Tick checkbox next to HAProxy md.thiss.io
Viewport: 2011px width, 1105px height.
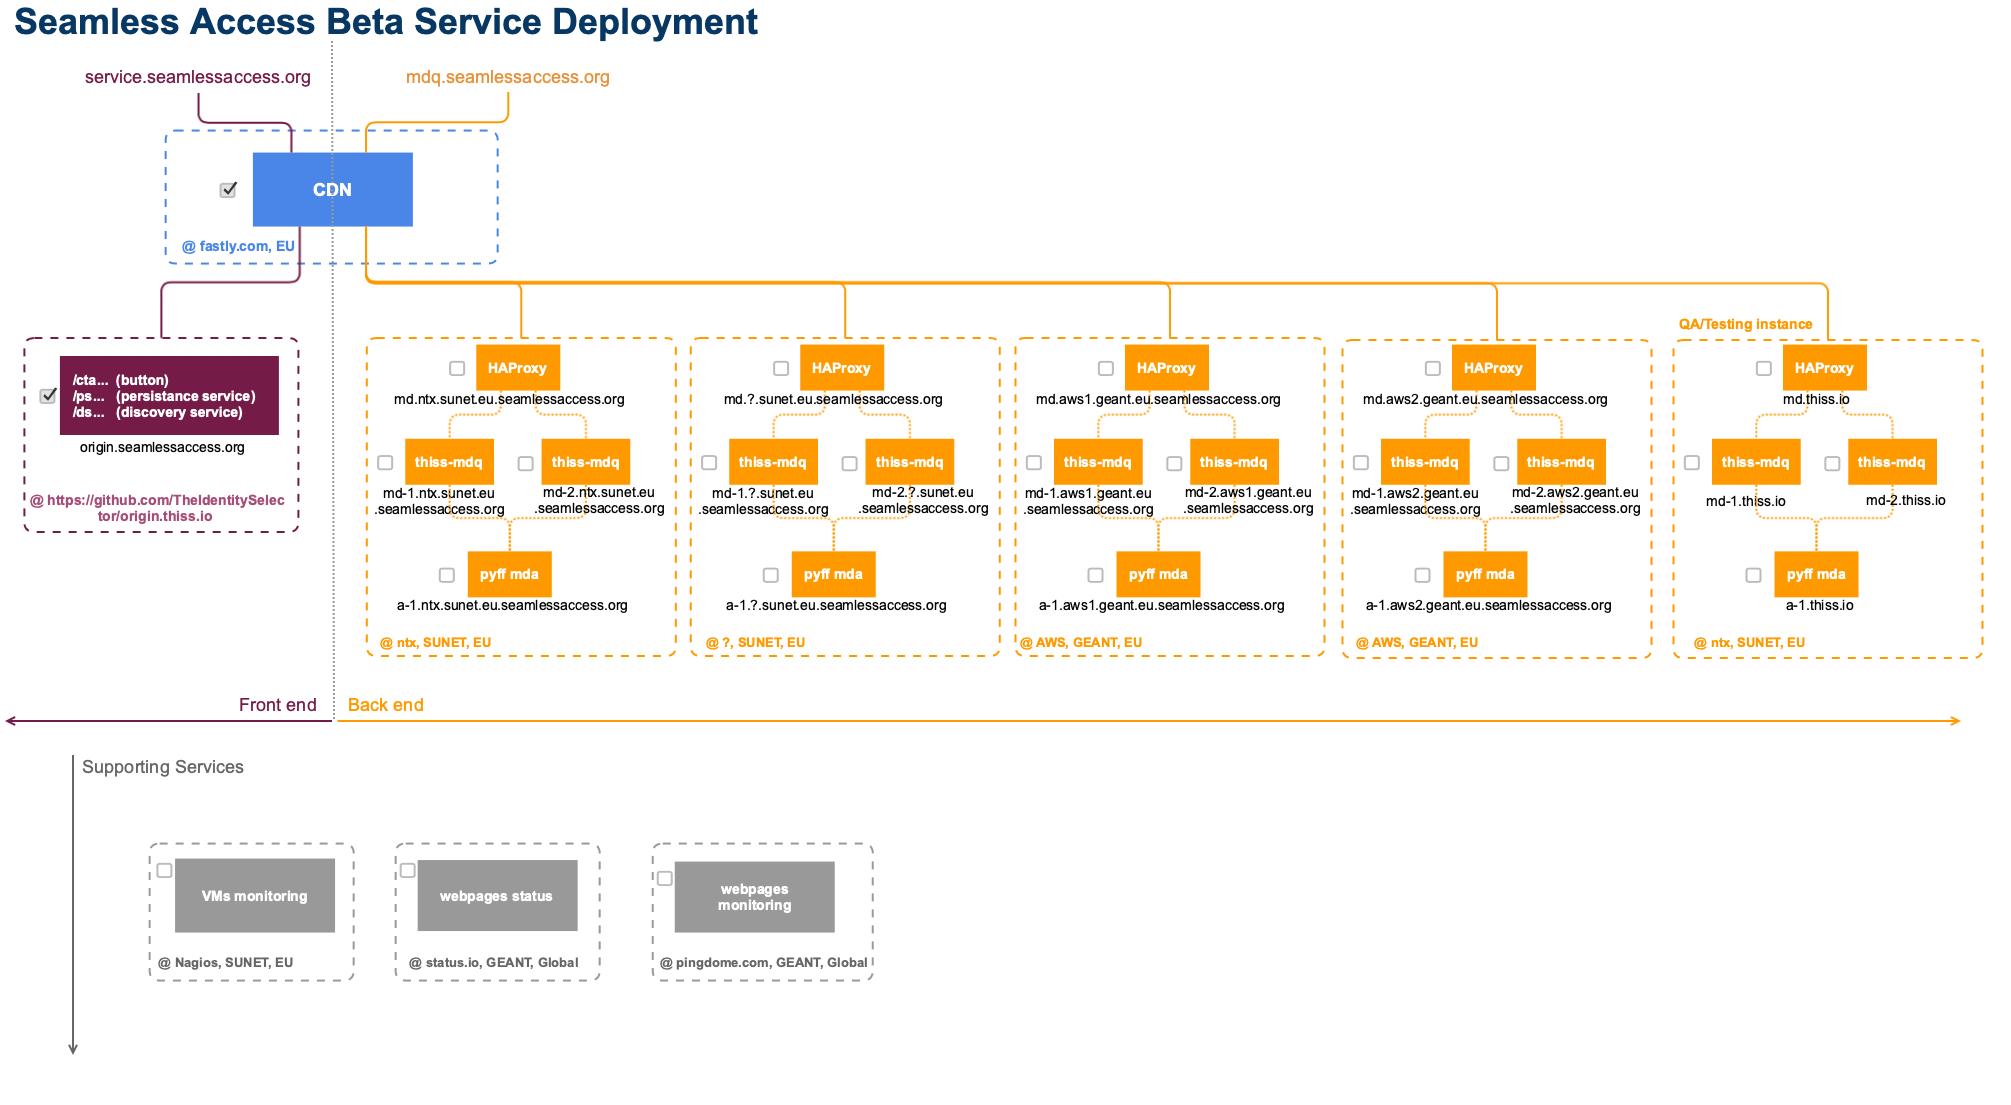click(x=1764, y=368)
